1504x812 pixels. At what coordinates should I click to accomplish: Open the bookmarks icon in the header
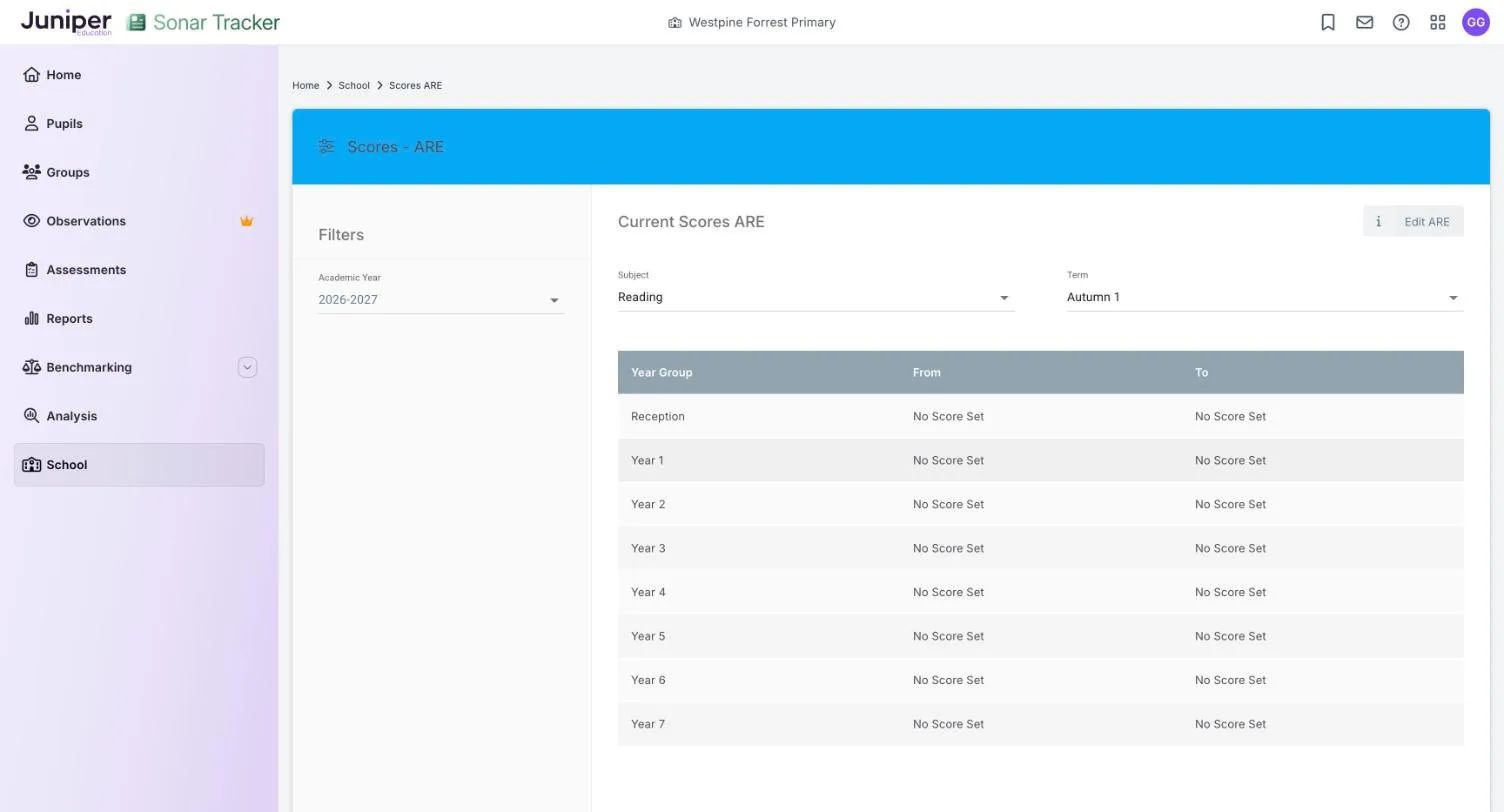(x=1328, y=22)
